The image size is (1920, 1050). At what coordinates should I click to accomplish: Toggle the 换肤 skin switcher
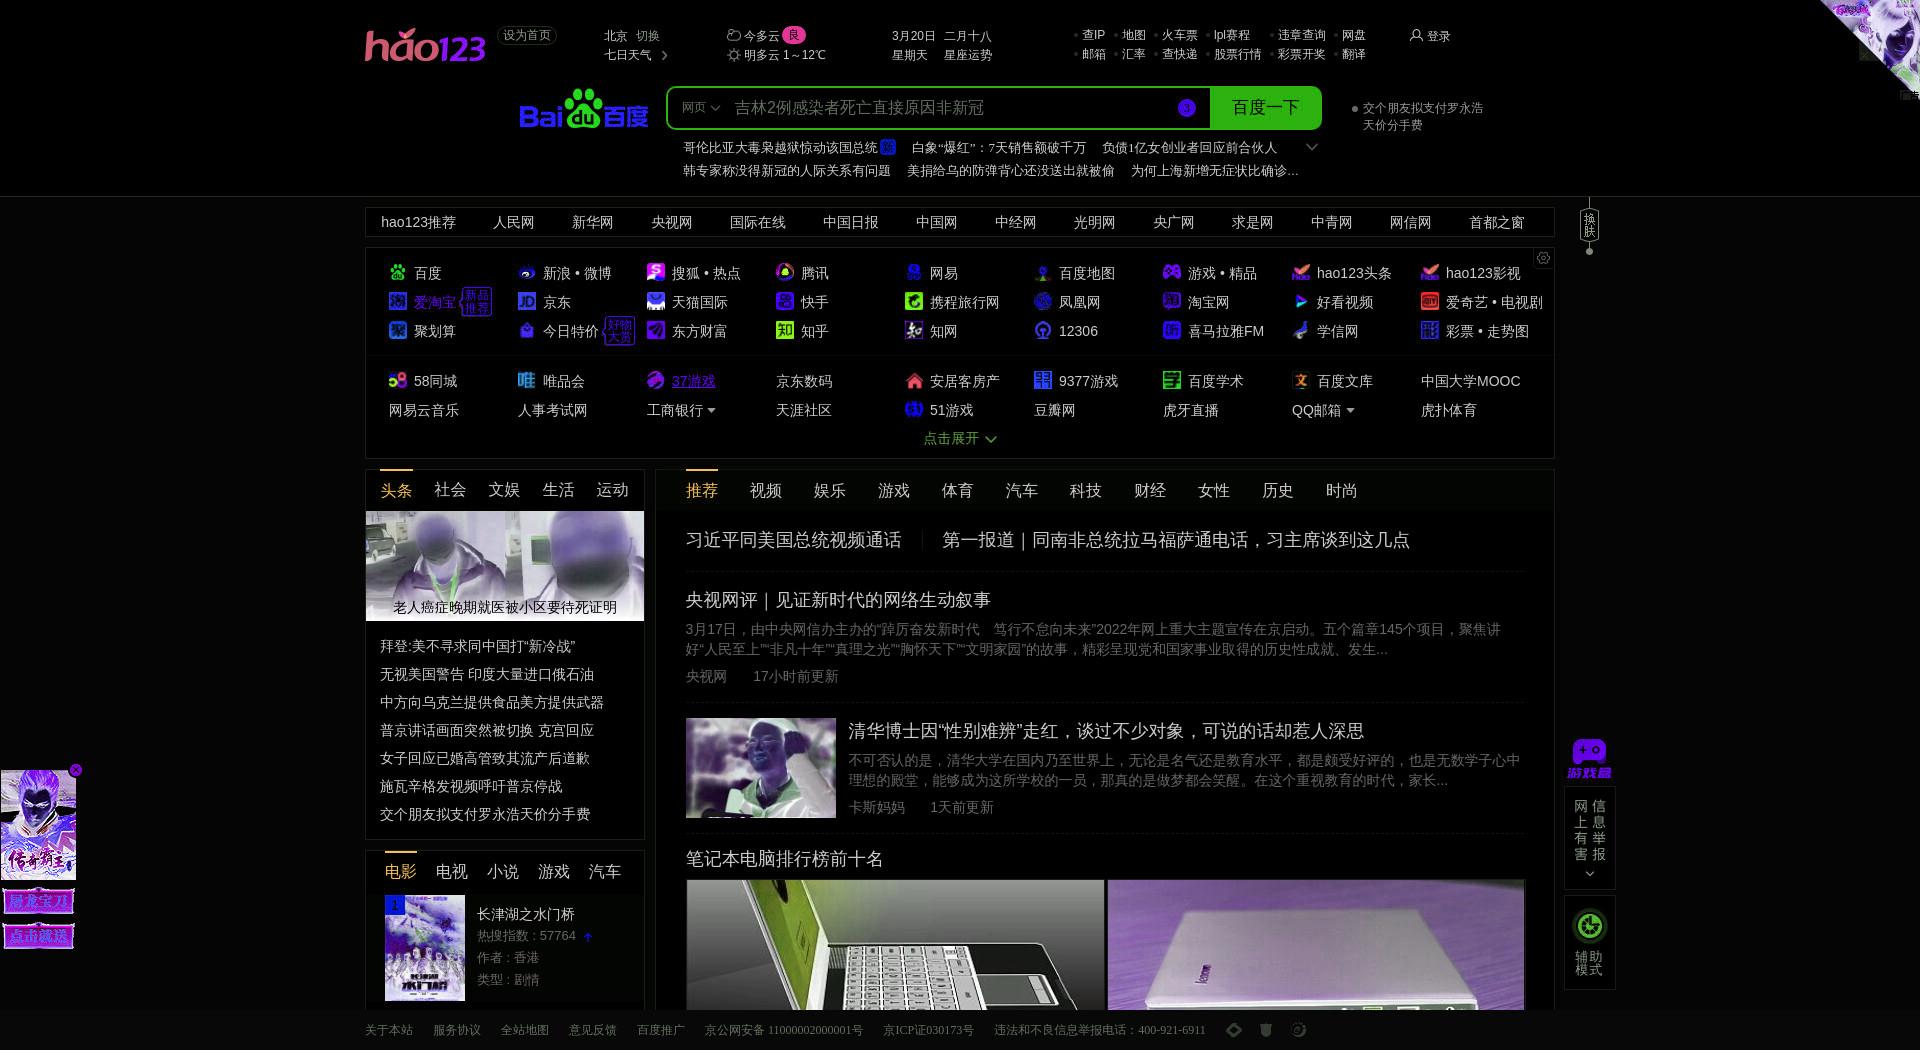1589,225
